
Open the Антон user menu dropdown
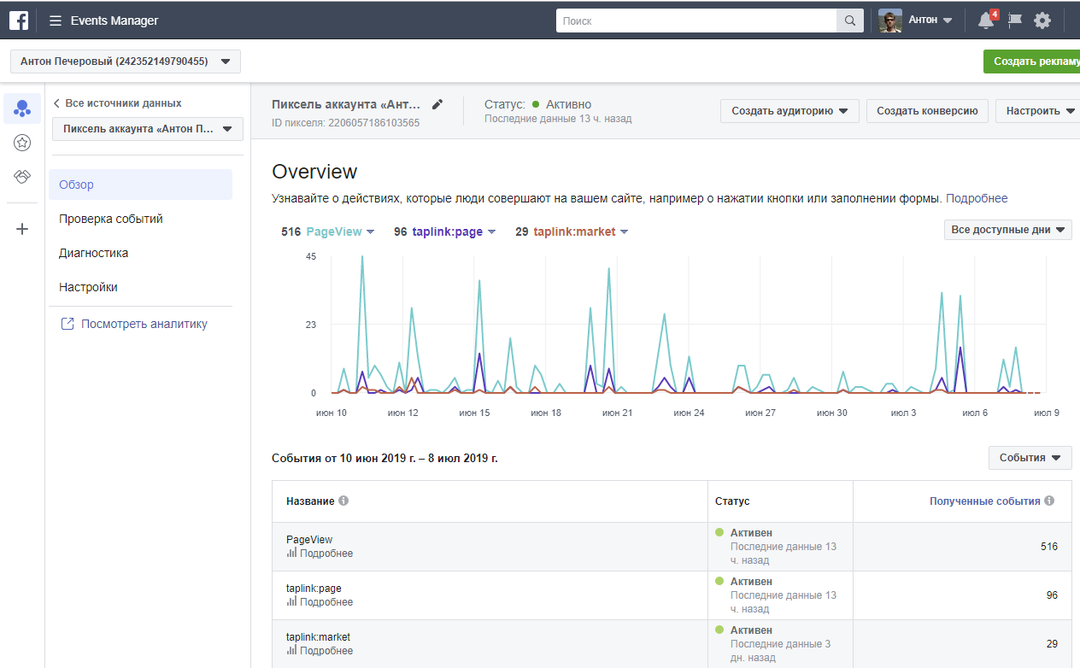[931, 21]
